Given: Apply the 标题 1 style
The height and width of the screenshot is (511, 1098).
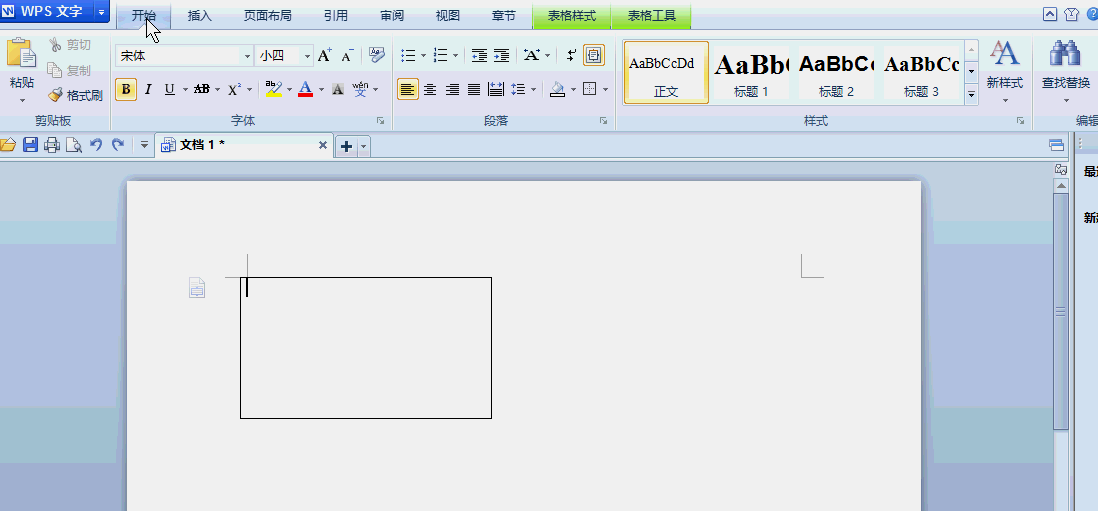Looking at the screenshot, I should [751, 72].
